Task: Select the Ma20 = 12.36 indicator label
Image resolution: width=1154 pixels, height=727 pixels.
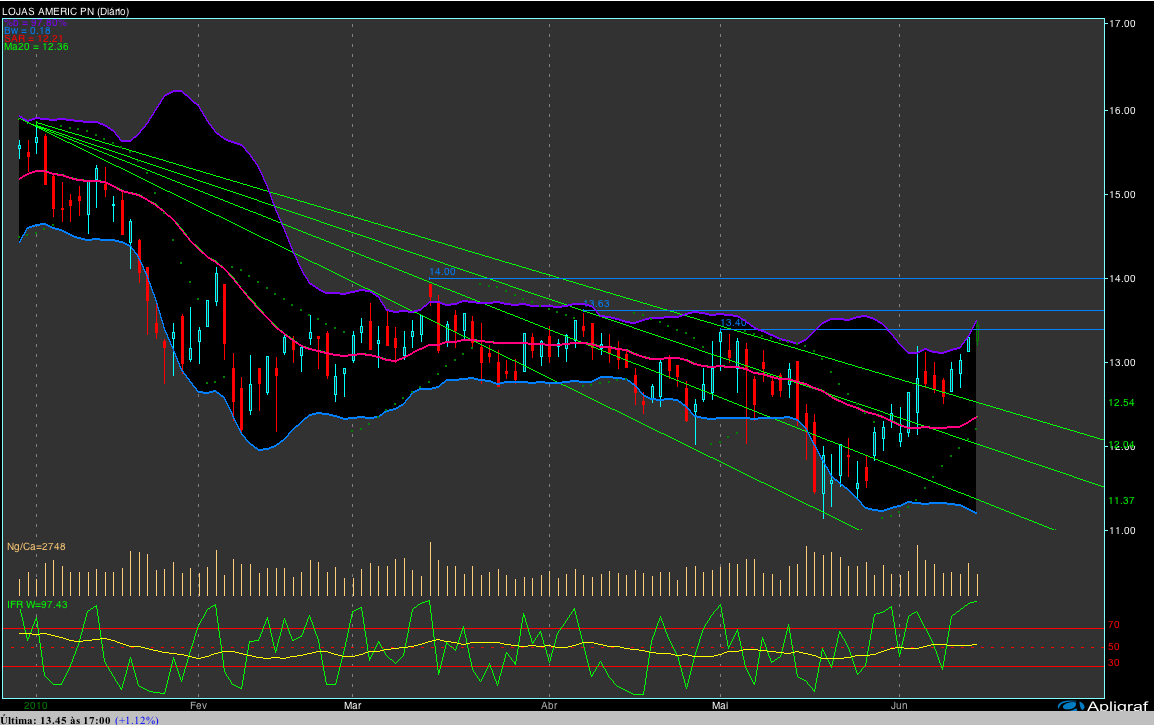Action: coord(36,46)
